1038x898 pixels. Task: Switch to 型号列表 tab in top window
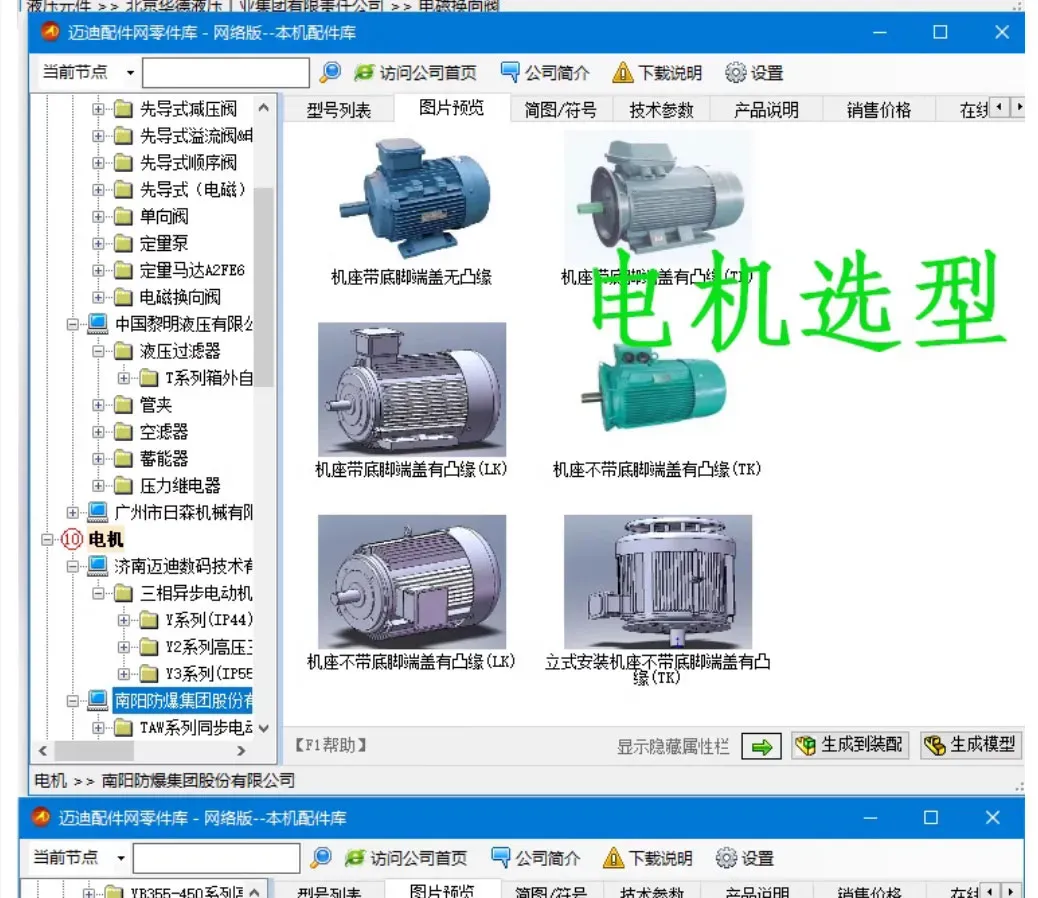(339, 110)
